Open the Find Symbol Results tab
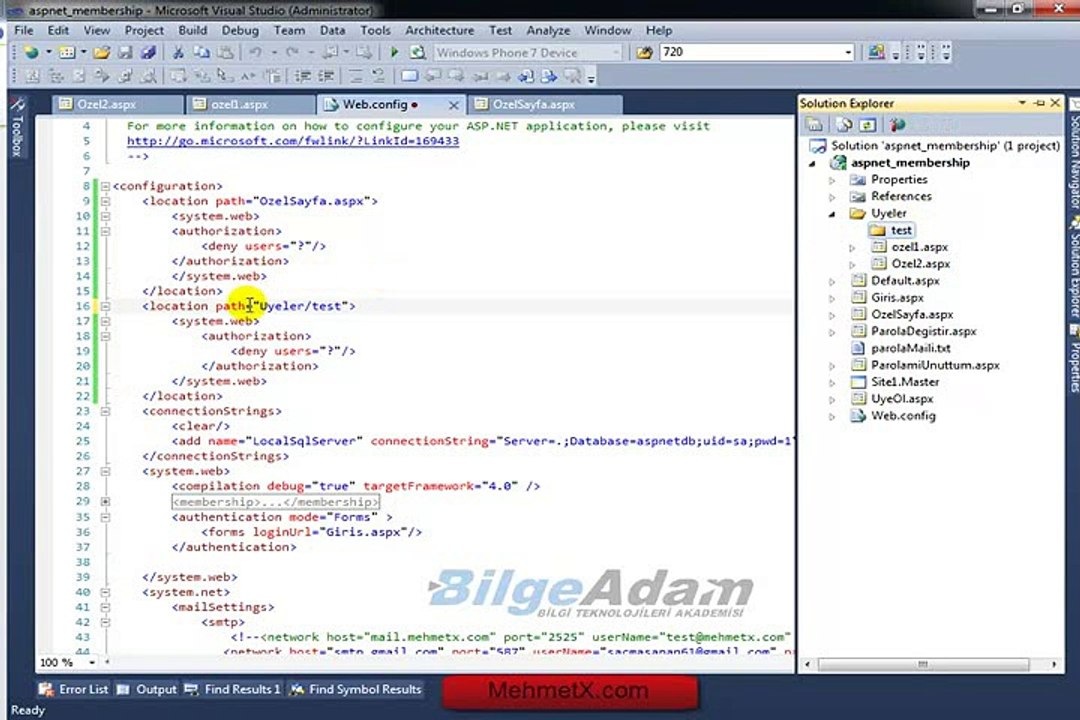Screen dimensions: 1080x720 click(x=355, y=689)
